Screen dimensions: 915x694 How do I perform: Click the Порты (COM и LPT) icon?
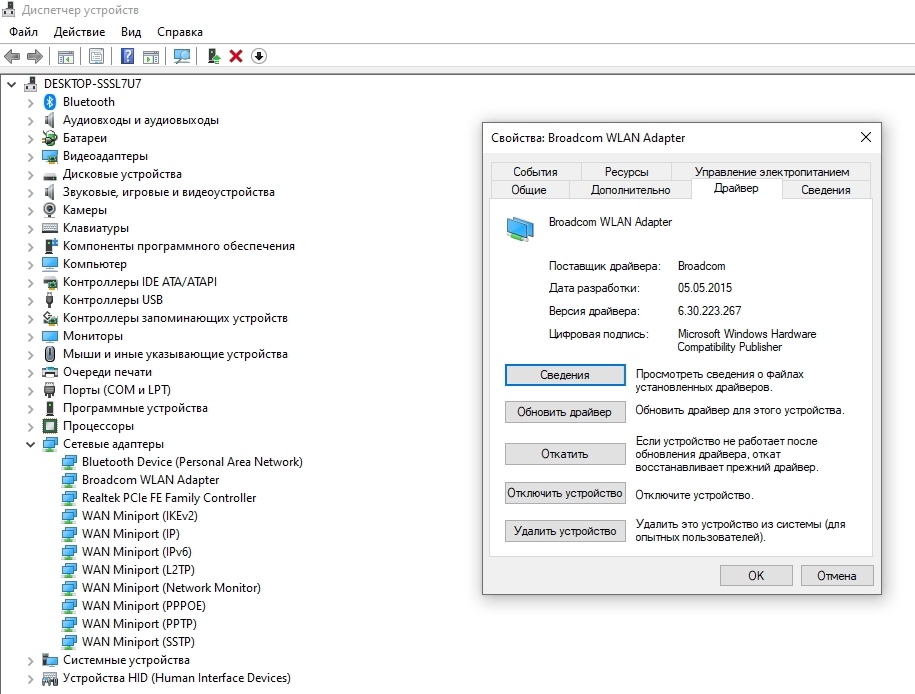[x=50, y=390]
